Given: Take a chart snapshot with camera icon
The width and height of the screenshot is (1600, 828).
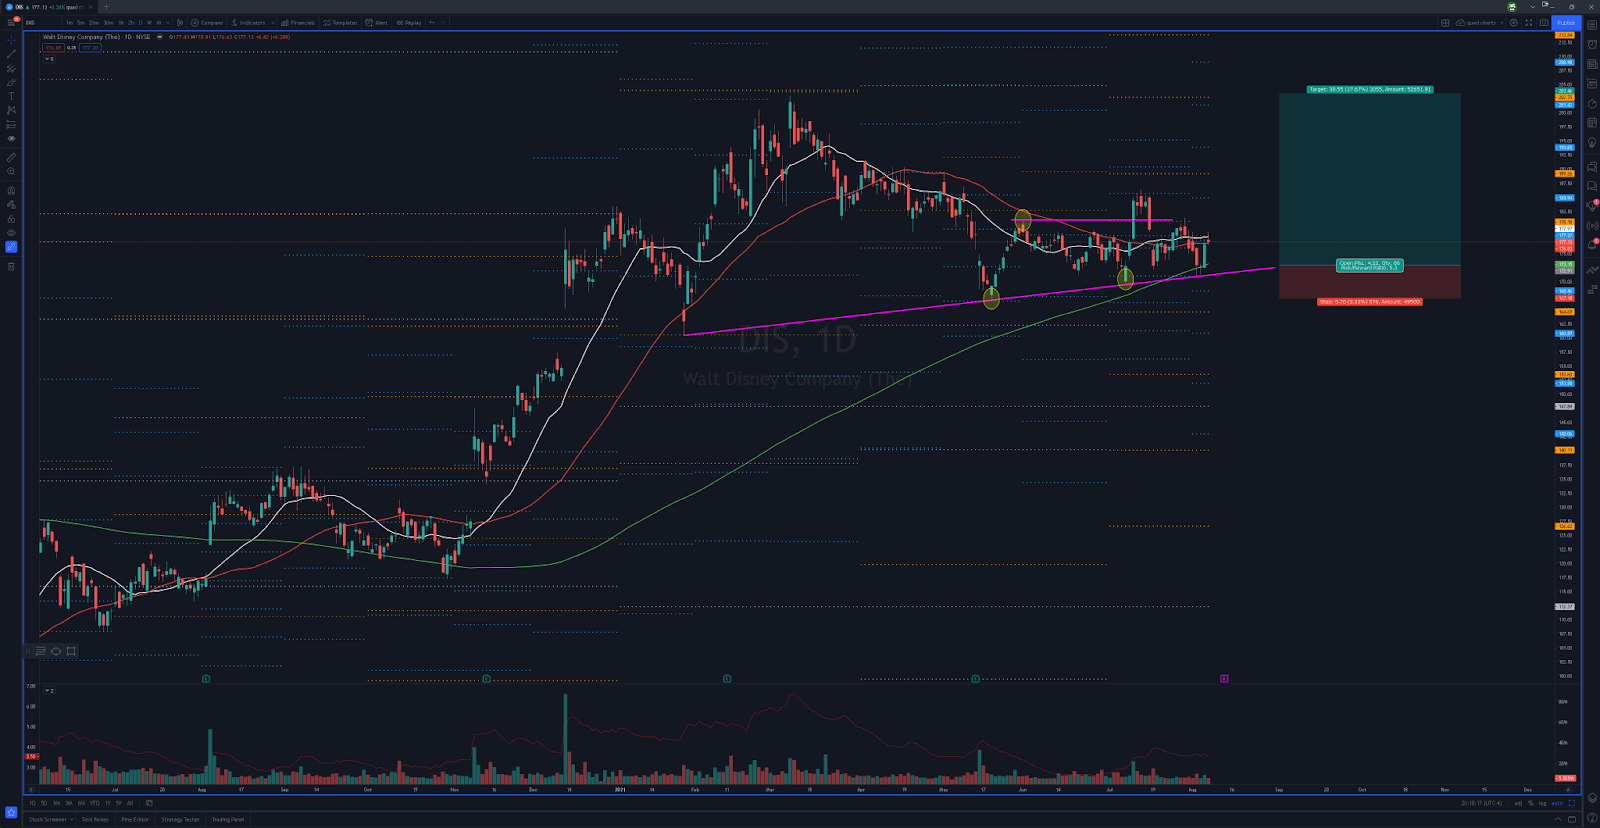Looking at the screenshot, I should [1544, 22].
